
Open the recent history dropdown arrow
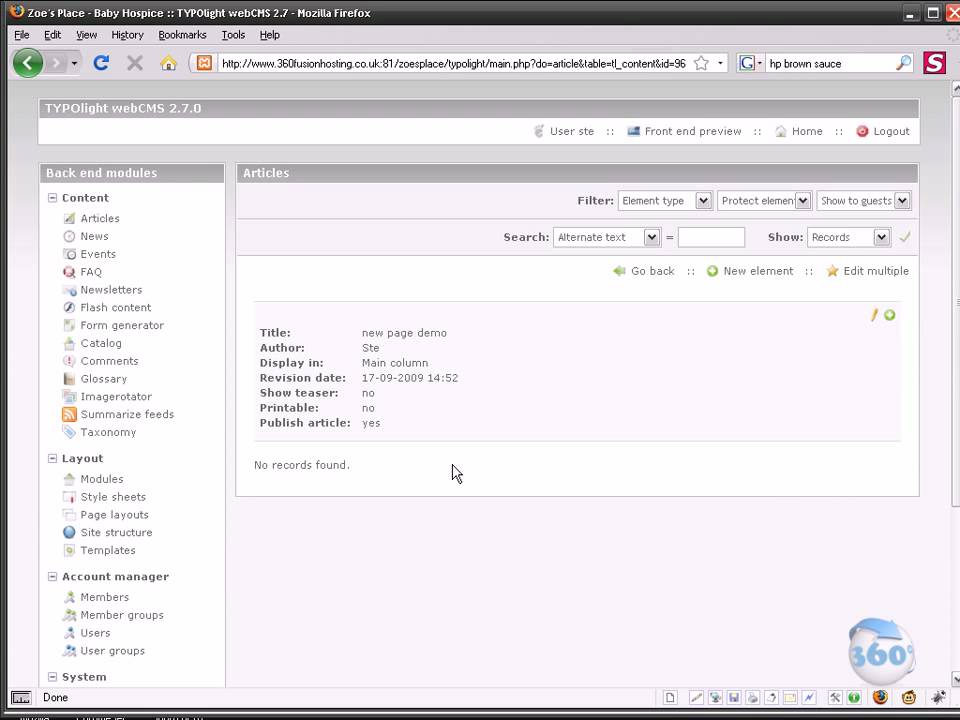click(74, 63)
